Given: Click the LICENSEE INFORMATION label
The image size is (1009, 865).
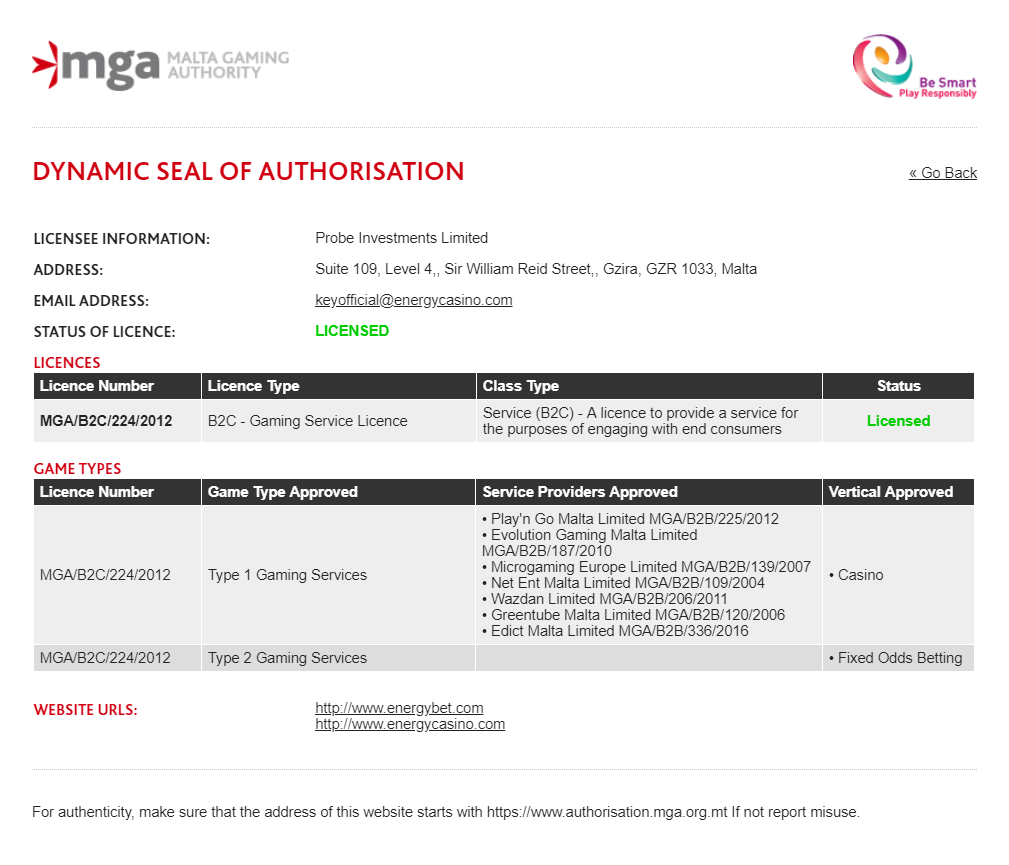Looking at the screenshot, I should tap(122, 239).
